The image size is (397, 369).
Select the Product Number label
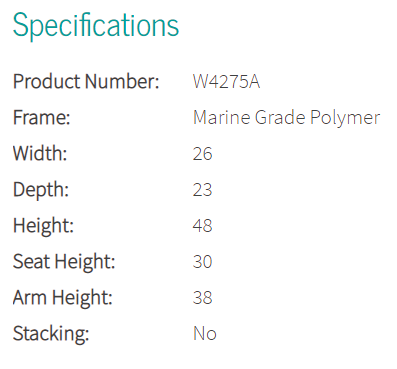click(x=86, y=81)
